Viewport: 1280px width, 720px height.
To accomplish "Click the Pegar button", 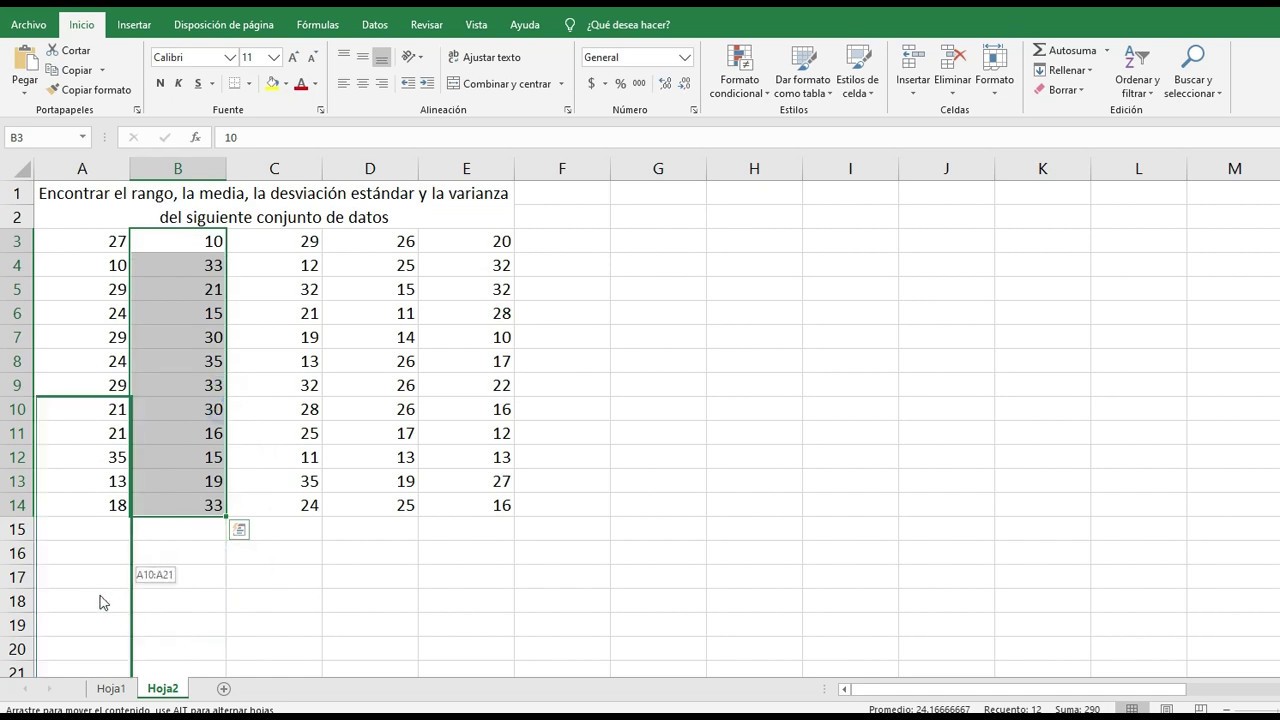I will pyautogui.click(x=27, y=70).
